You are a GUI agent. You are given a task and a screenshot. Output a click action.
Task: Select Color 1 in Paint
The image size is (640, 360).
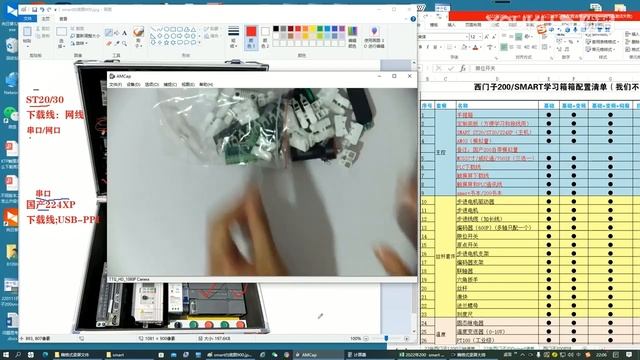pos(251,37)
